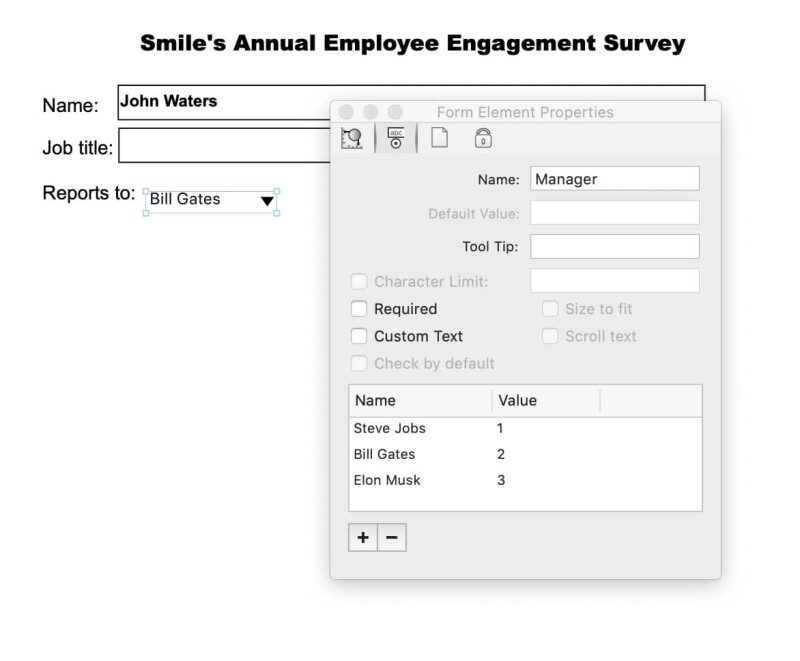
Task: Click the Character Limit value field
Action: 615,281
